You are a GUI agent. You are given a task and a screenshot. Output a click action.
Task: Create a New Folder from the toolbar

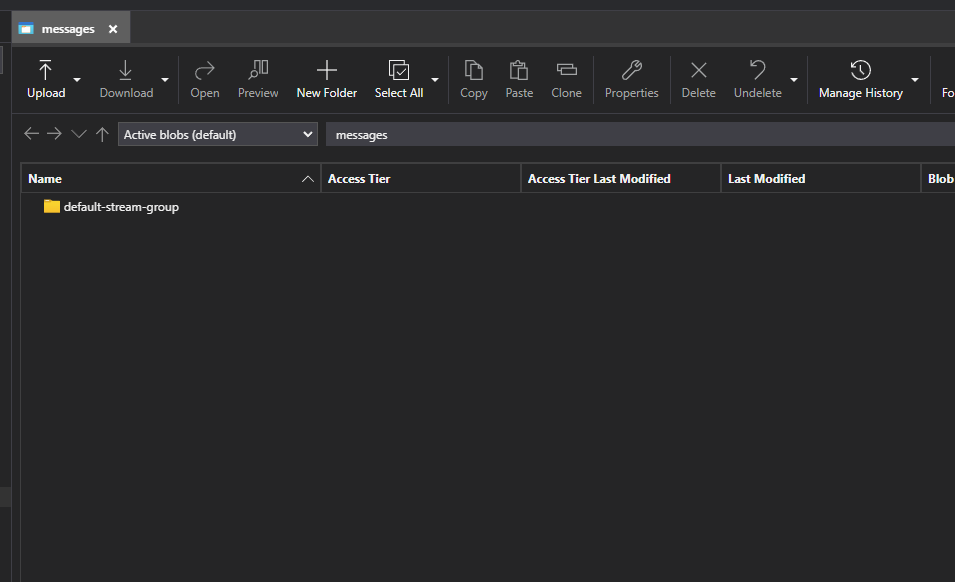point(326,79)
